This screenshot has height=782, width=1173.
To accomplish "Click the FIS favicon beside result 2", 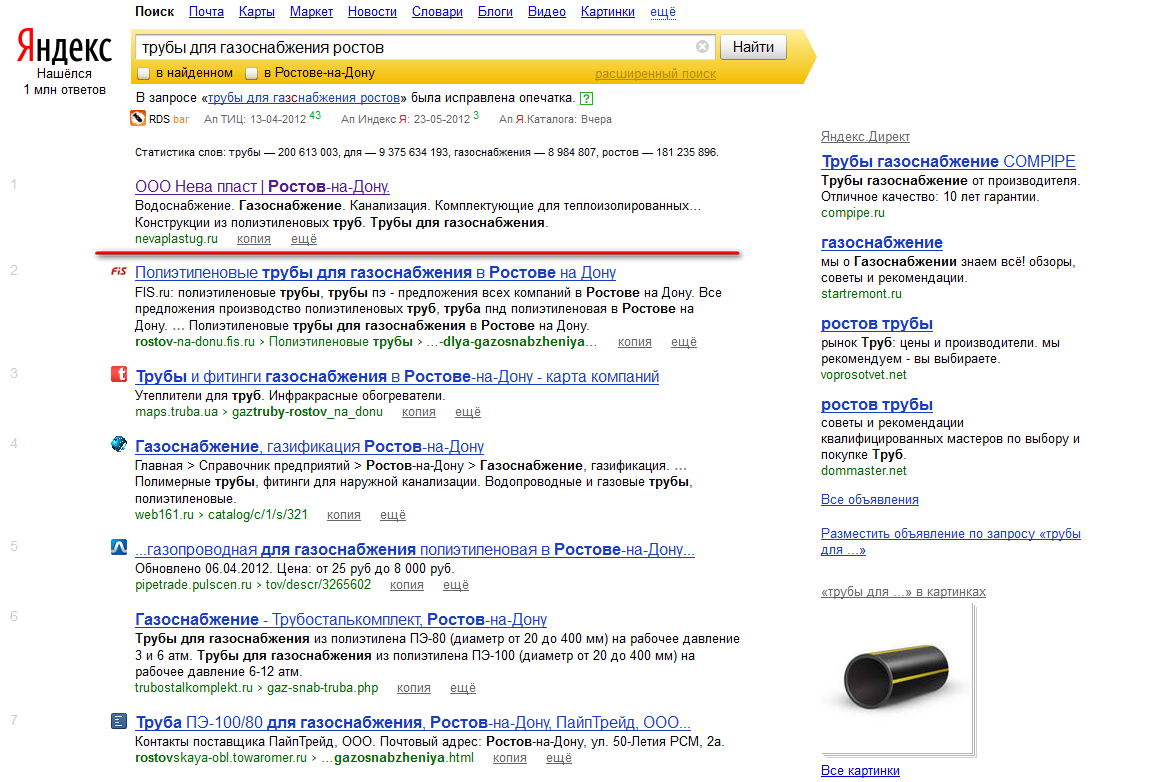I will click(119, 272).
